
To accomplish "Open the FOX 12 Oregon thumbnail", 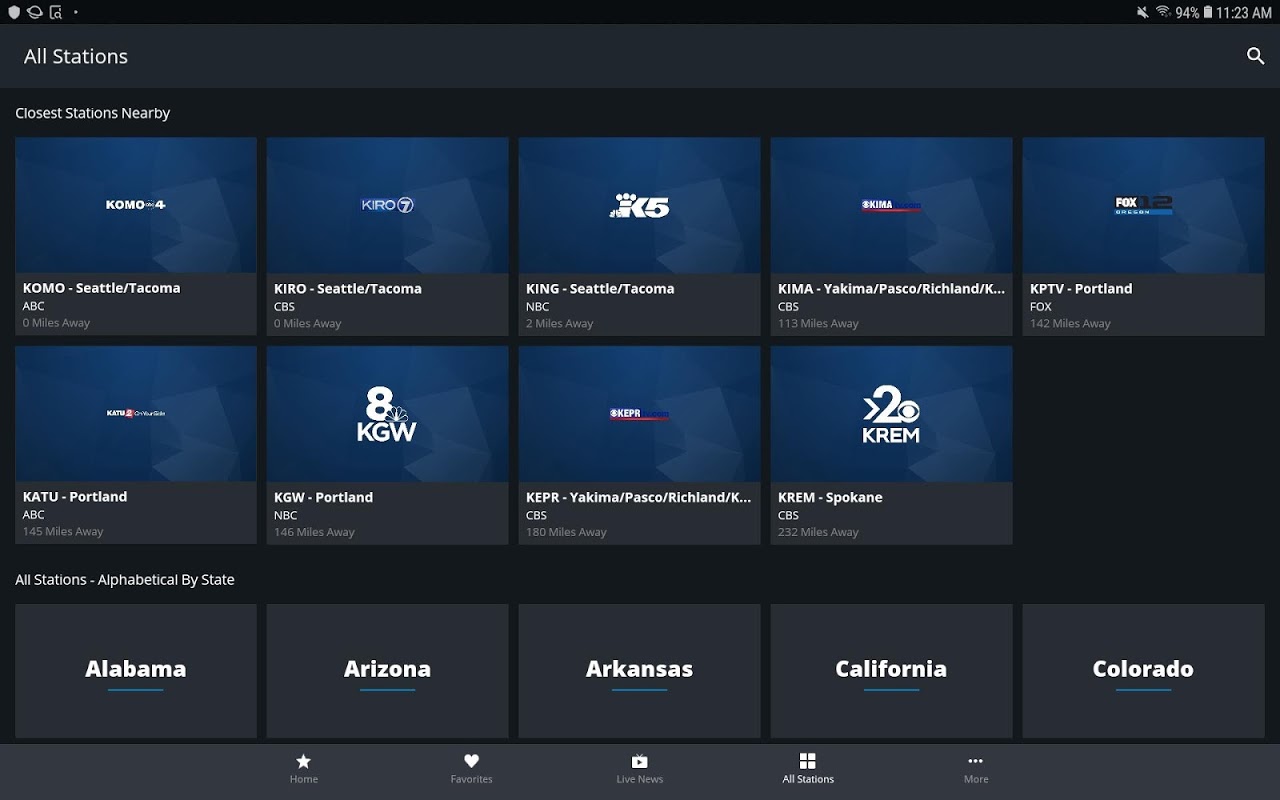I will [x=1144, y=205].
